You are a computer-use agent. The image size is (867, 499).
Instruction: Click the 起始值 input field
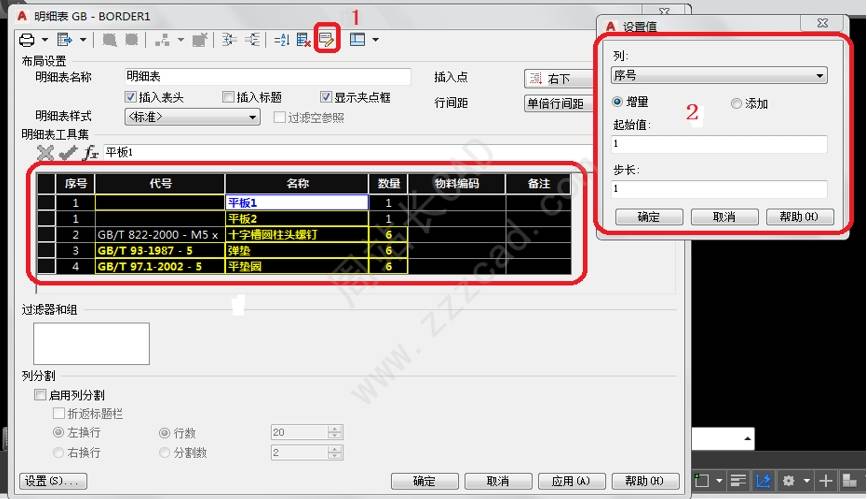pos(718,144)
